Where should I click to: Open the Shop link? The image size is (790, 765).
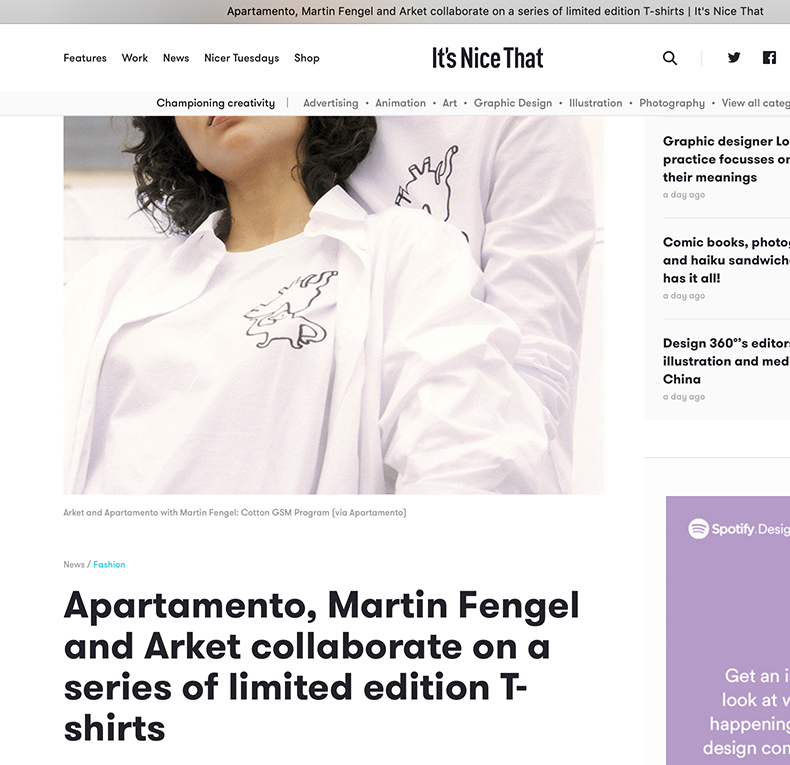tap(307, 58)
